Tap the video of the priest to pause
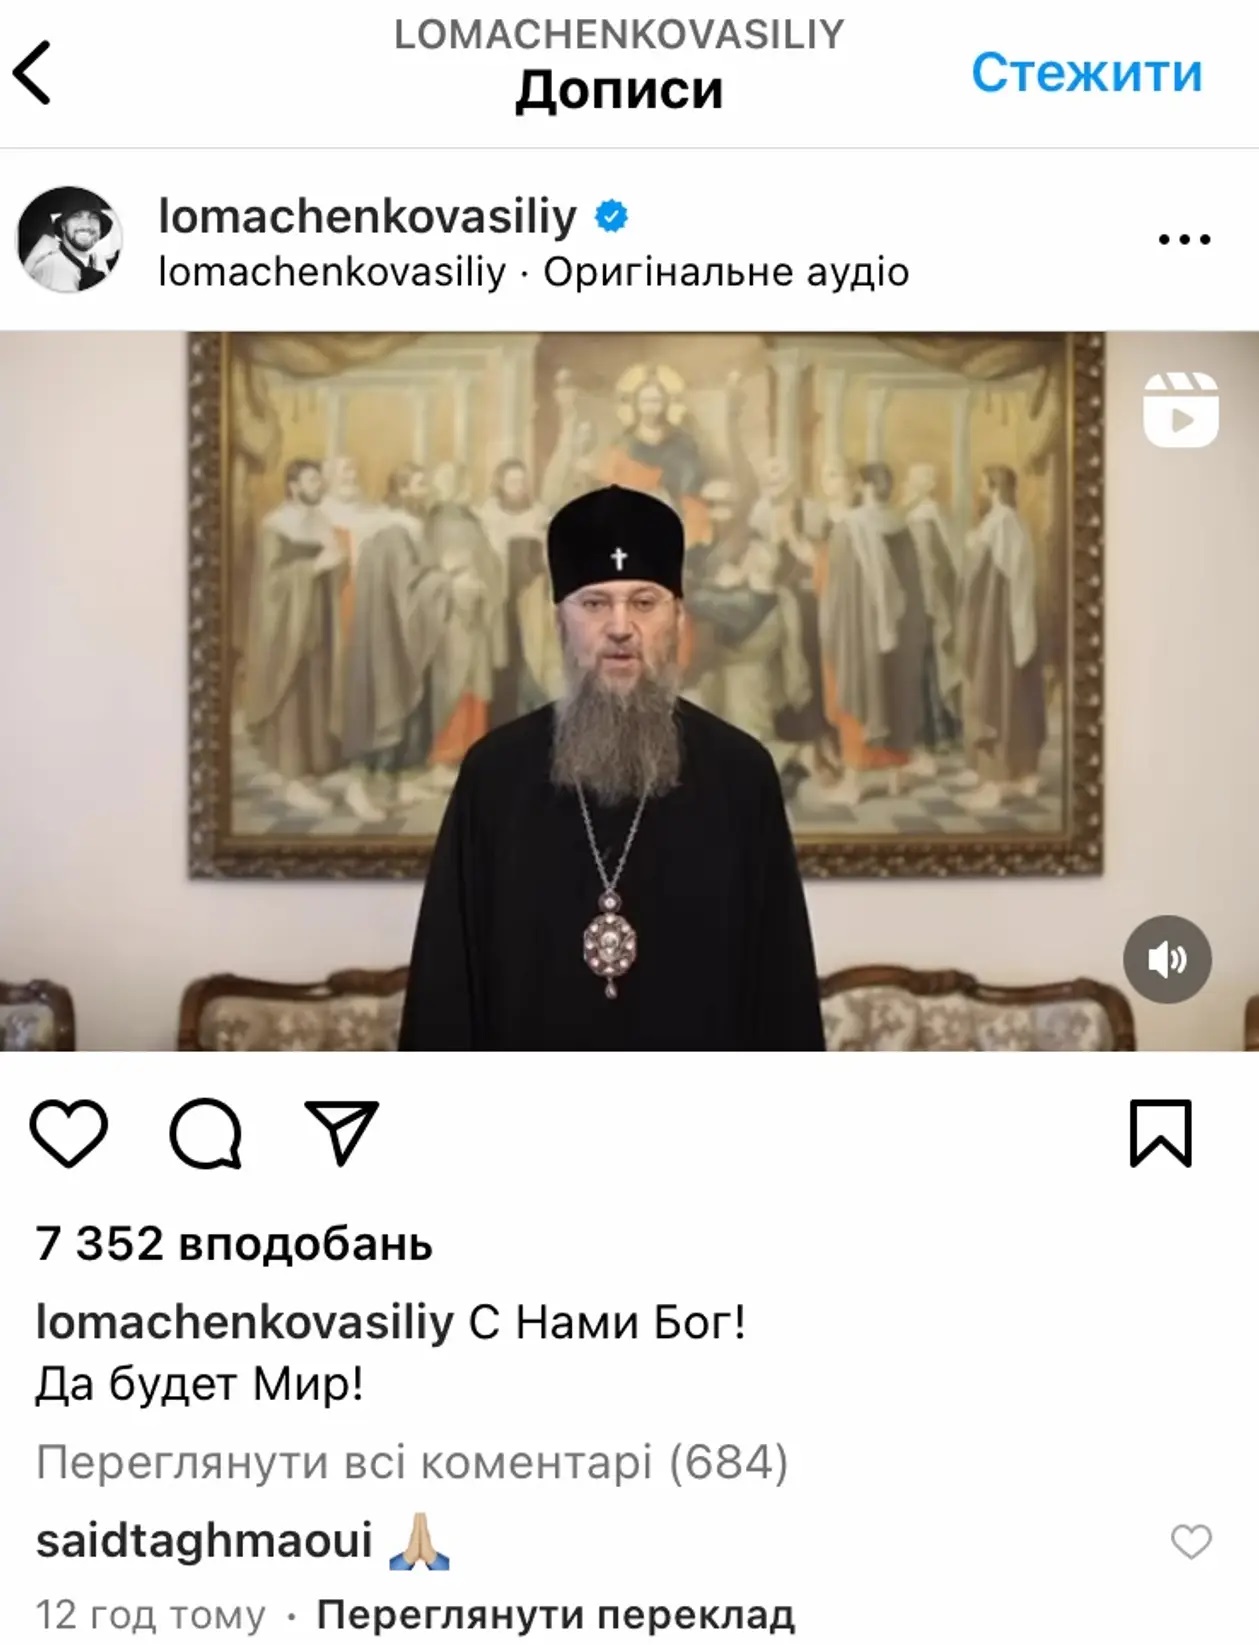Viewport: 1259px width, 1645px height. coord(629,691)
